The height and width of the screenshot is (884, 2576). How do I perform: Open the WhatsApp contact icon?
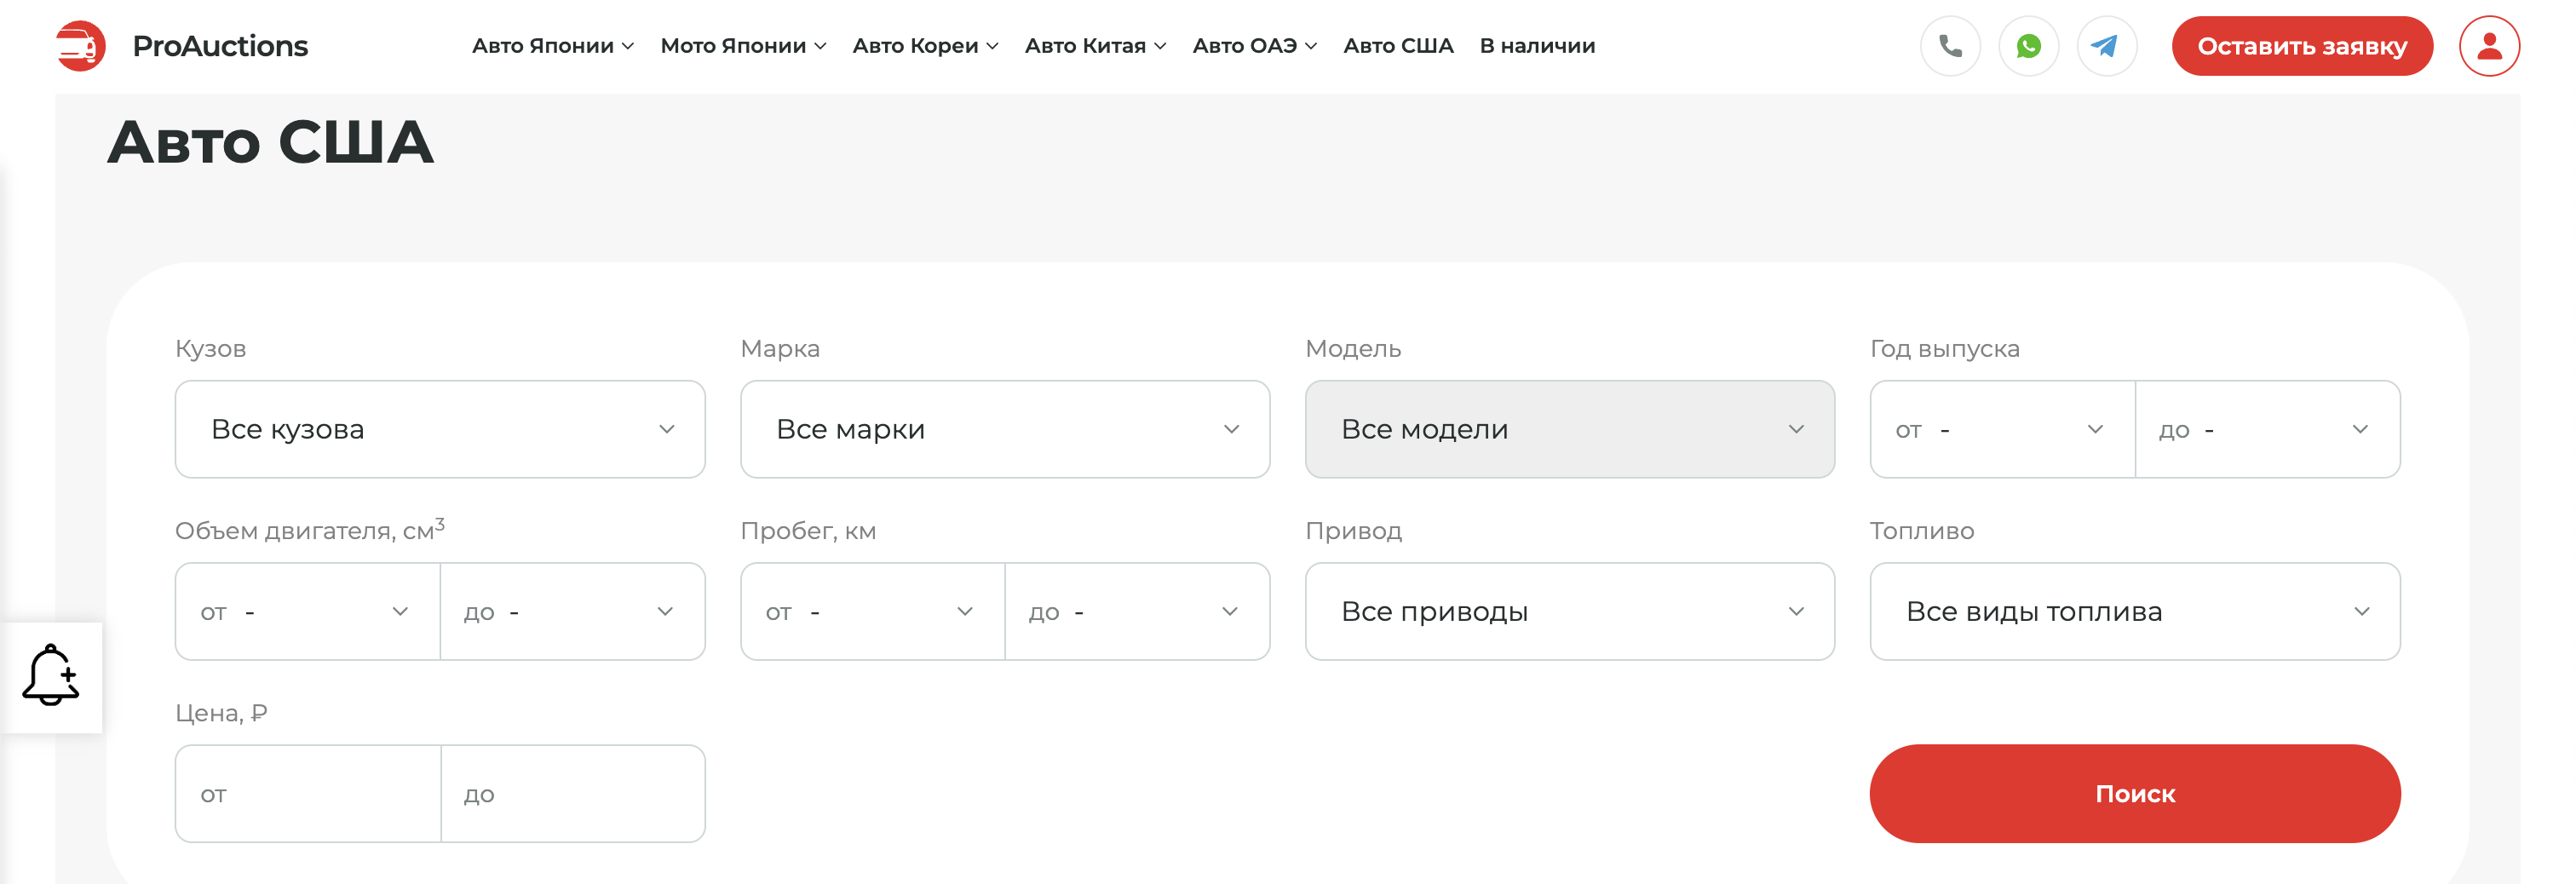pyautogui.click(x=2028, y=46)
